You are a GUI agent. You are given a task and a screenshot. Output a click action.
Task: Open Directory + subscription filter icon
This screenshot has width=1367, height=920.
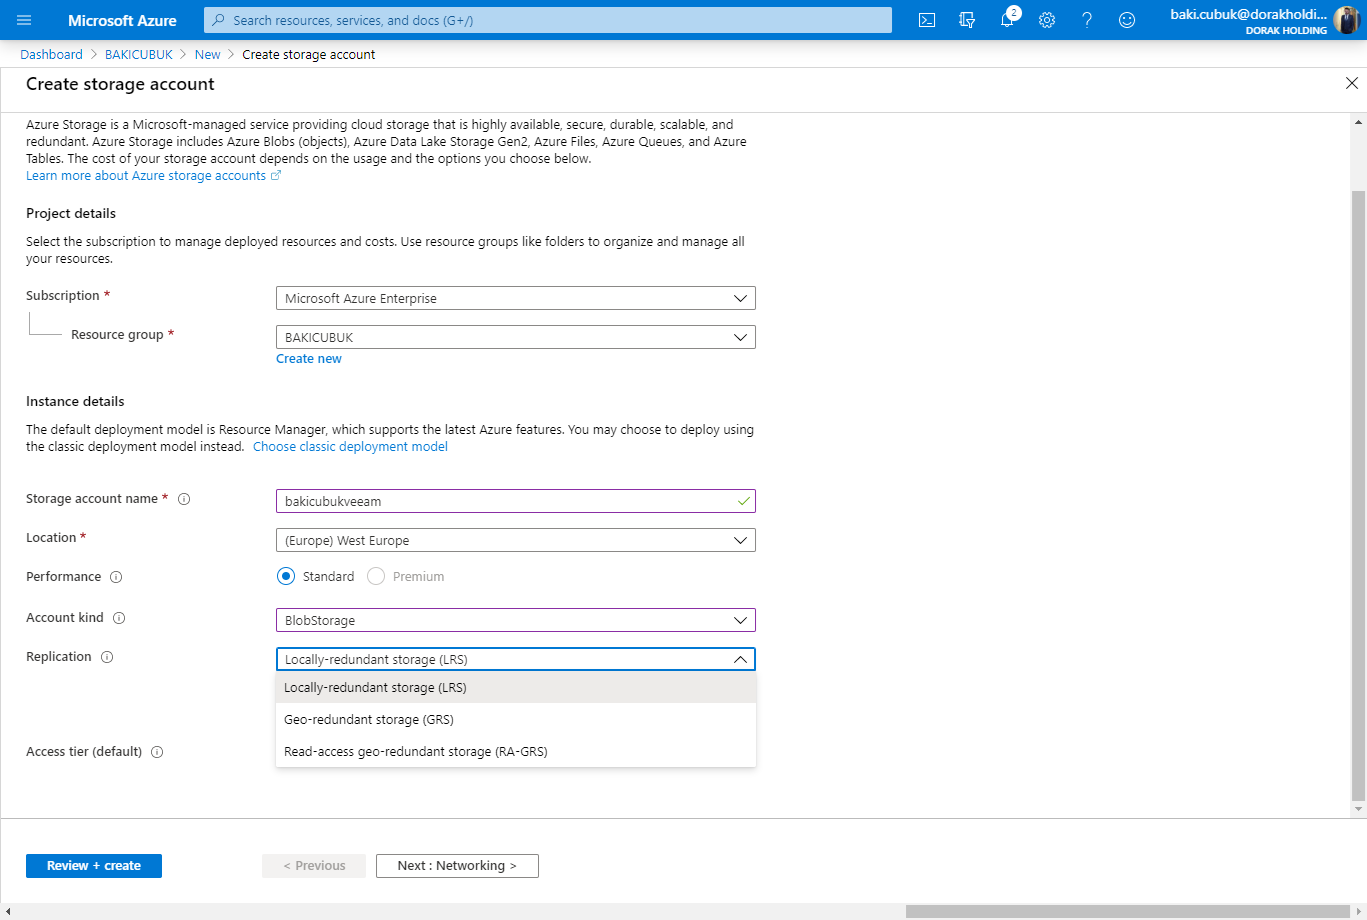coord(967,20)
